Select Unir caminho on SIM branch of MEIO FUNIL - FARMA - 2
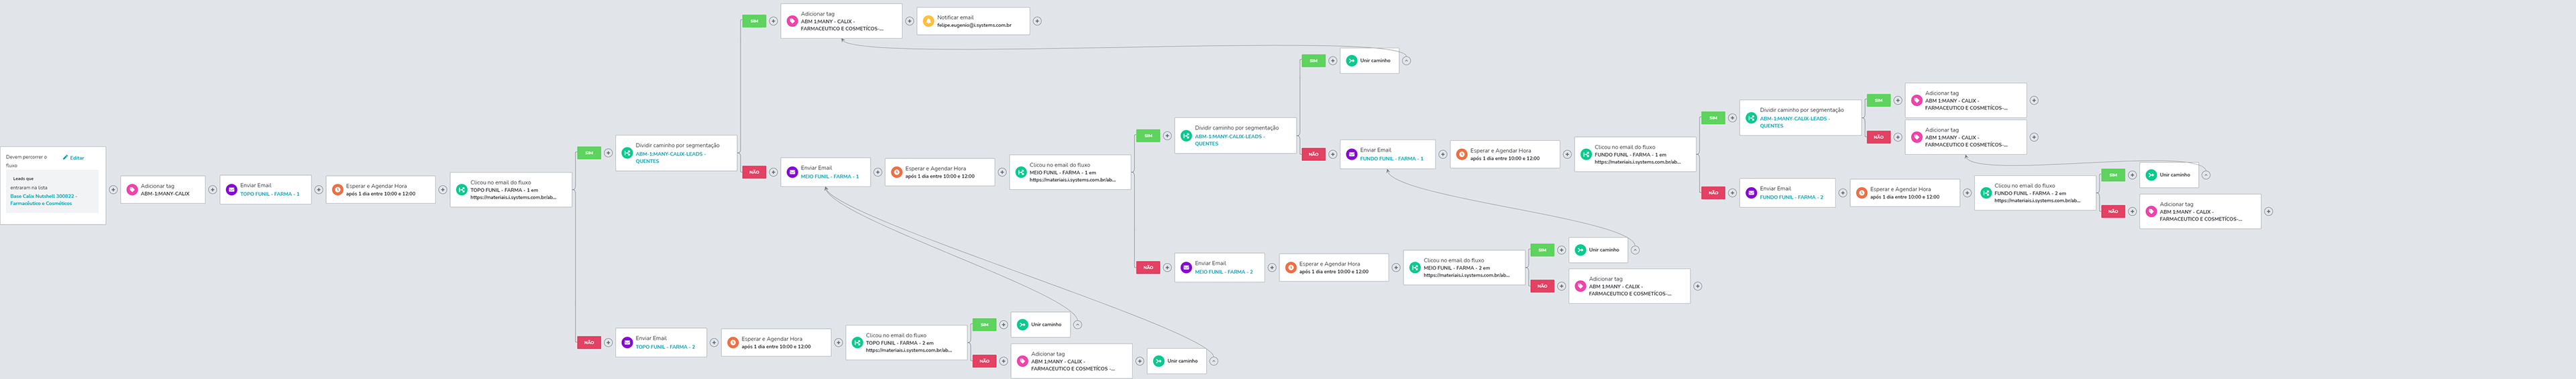The image size is (2576, 379). tap(1598, 250)
